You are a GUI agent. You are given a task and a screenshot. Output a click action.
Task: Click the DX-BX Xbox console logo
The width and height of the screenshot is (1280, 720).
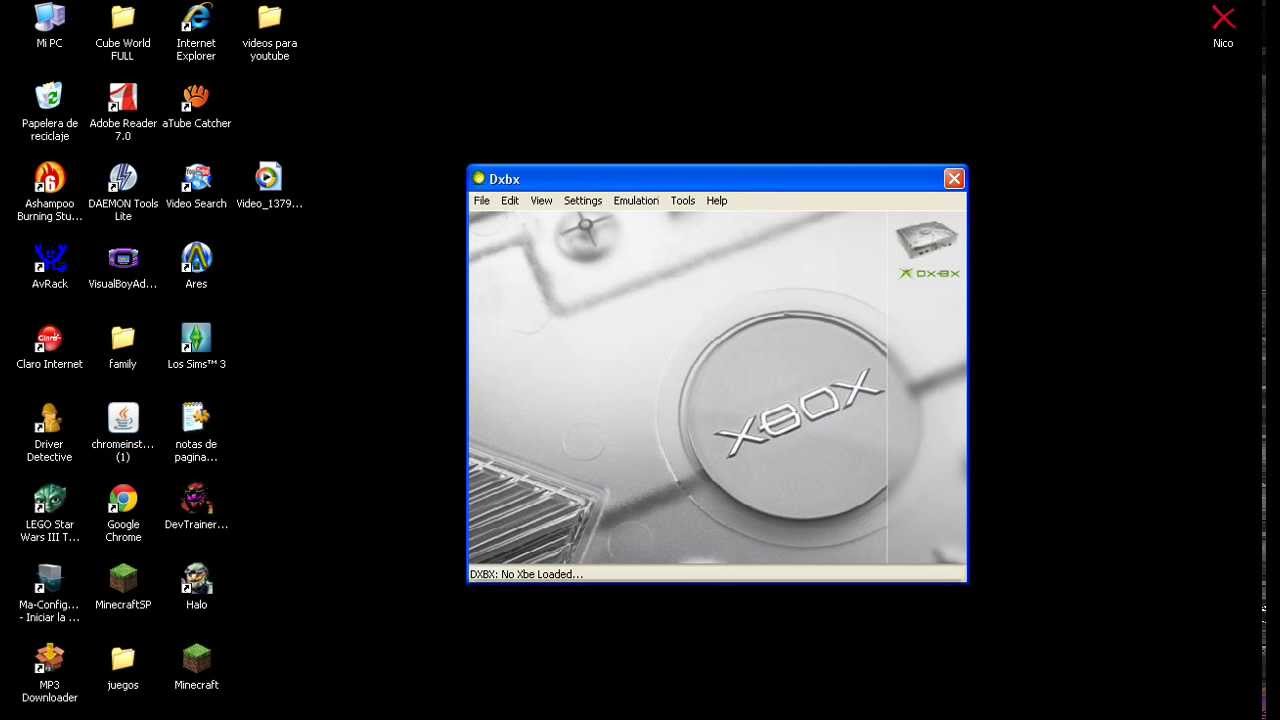(928, 250)
